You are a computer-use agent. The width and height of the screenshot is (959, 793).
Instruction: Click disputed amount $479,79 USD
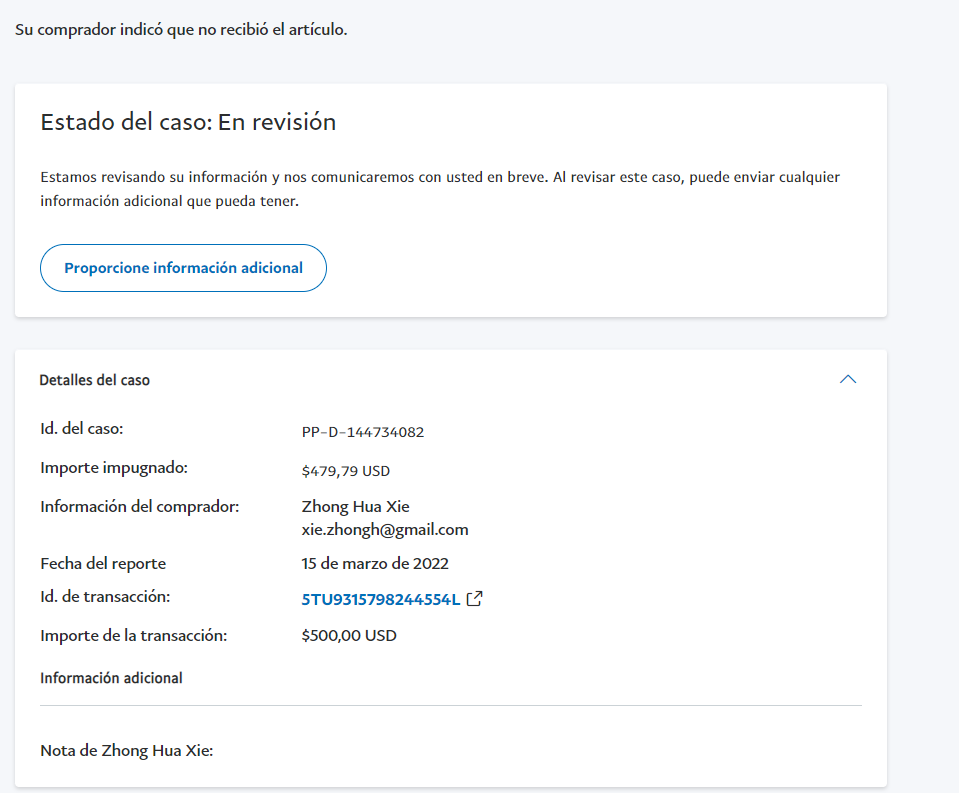click(346, 471)
